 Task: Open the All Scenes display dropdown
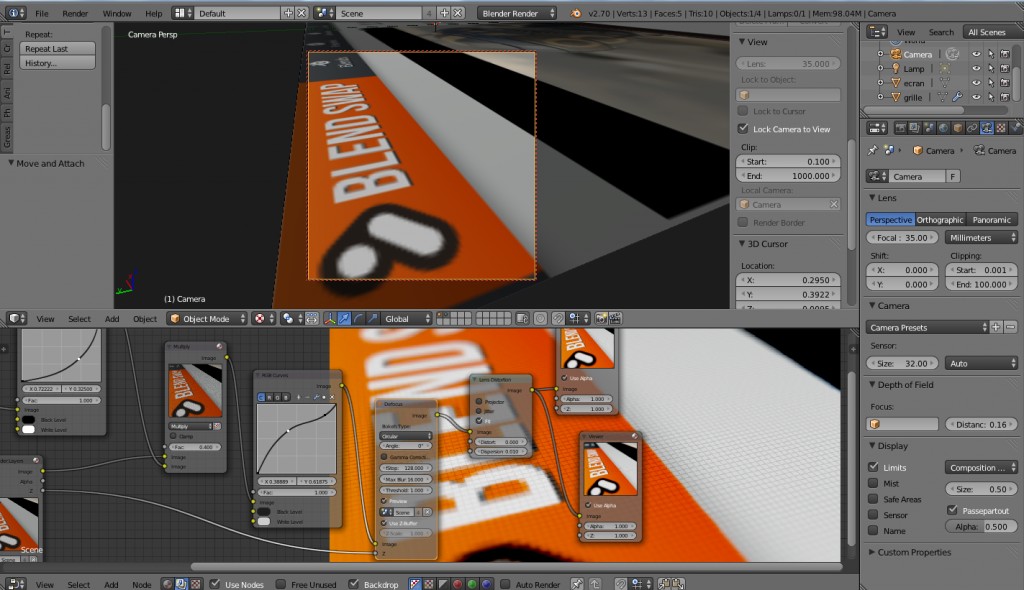(x=988, y=31)
